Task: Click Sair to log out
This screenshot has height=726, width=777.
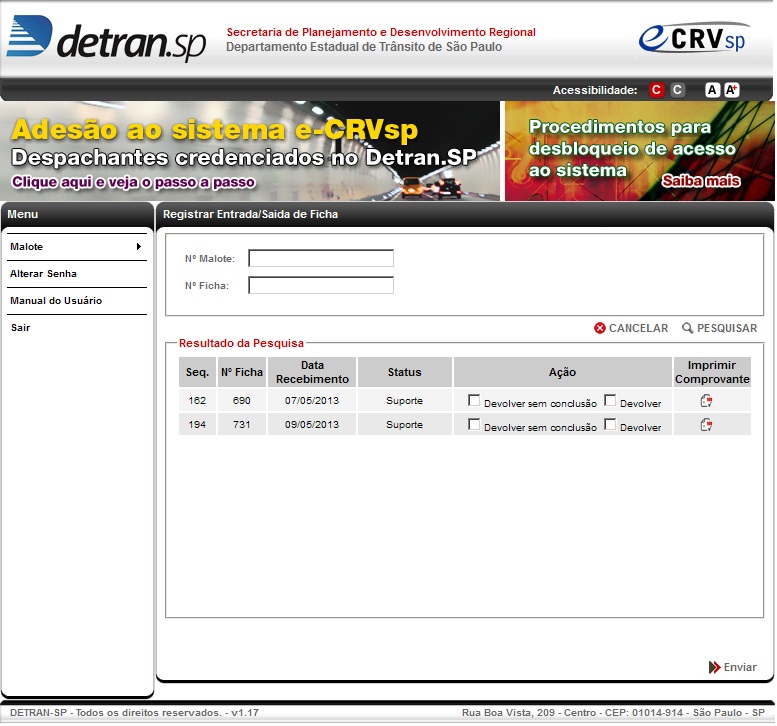Action: pyautogui.click(x=21, y=328)
